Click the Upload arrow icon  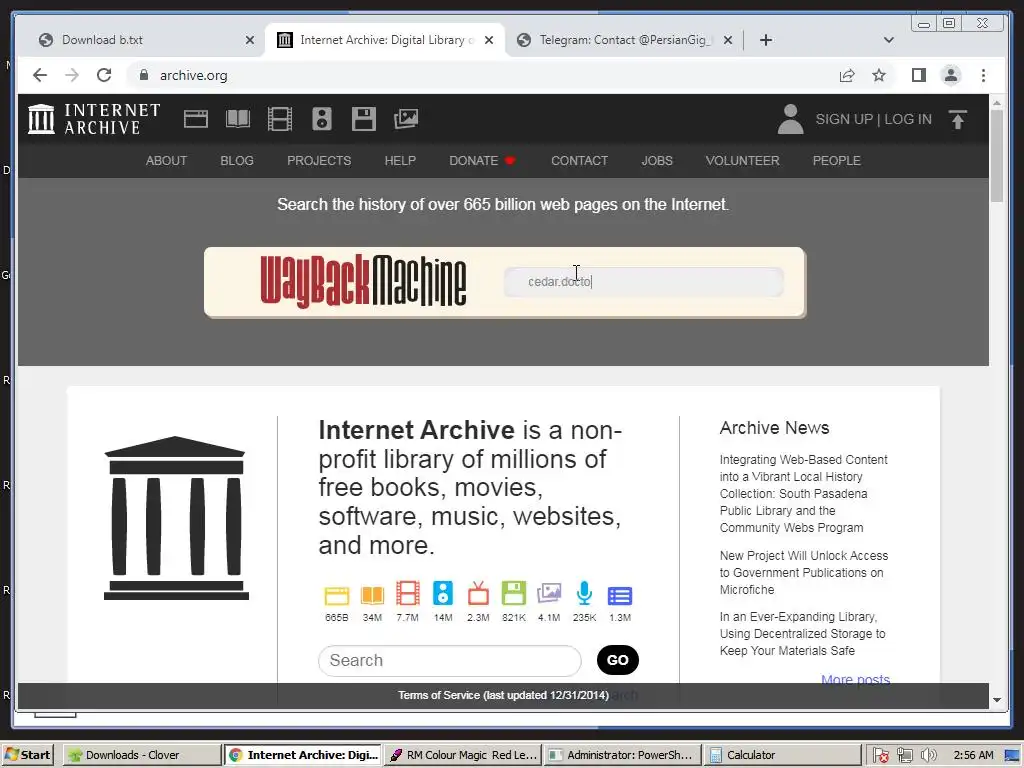(958, 120)
